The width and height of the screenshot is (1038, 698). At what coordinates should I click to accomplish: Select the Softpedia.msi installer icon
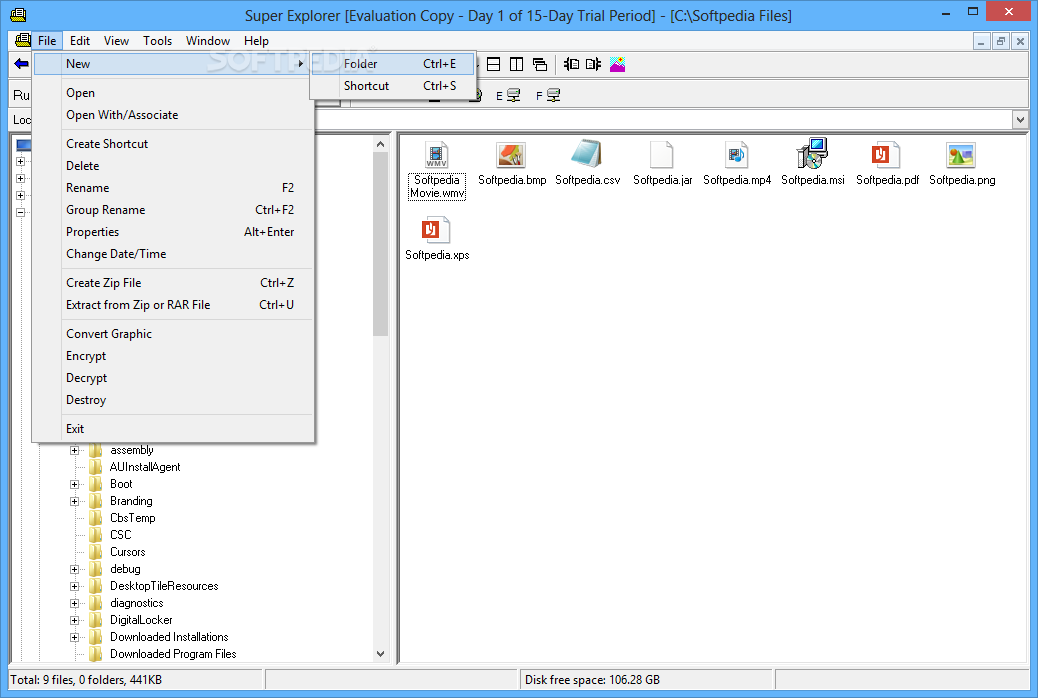[x=812, y=154]
